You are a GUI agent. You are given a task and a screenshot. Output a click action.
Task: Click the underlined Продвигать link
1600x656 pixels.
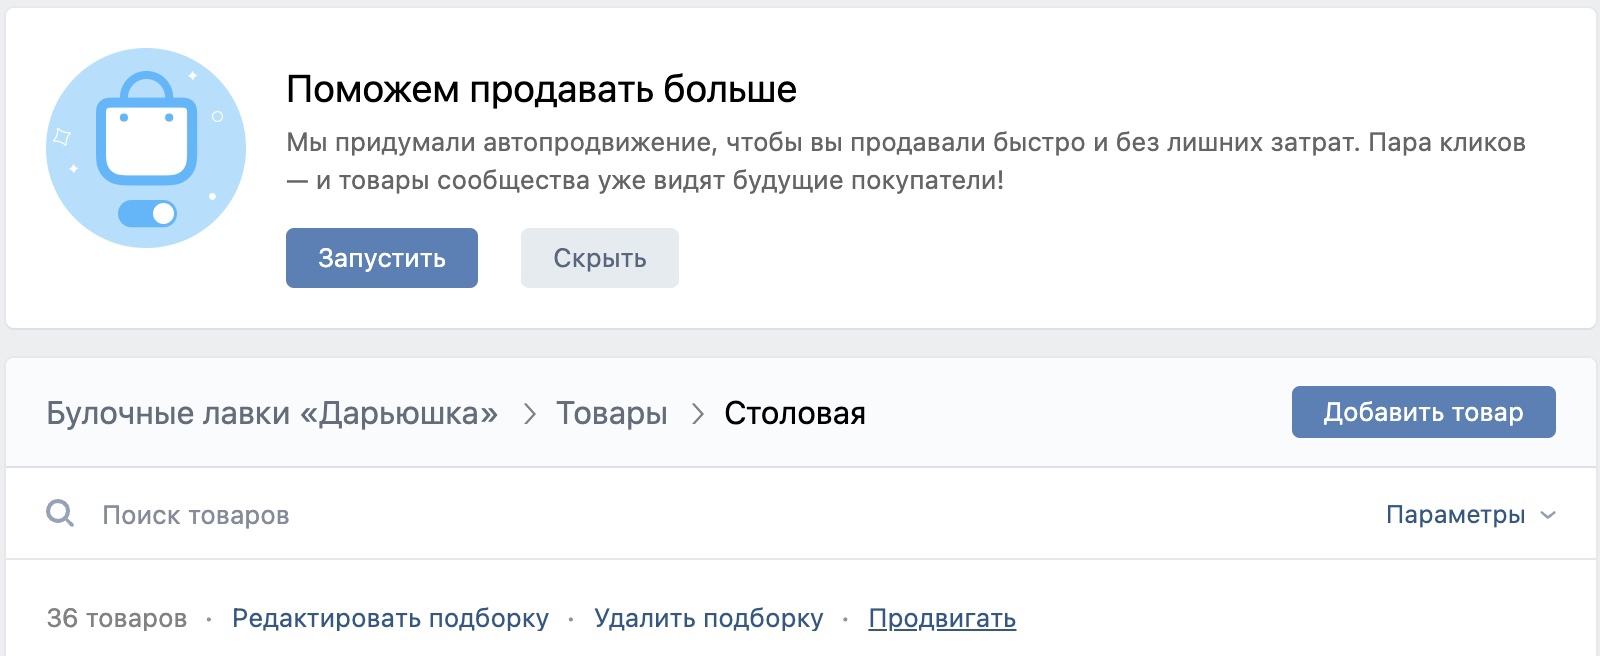(x=942, y=618)
